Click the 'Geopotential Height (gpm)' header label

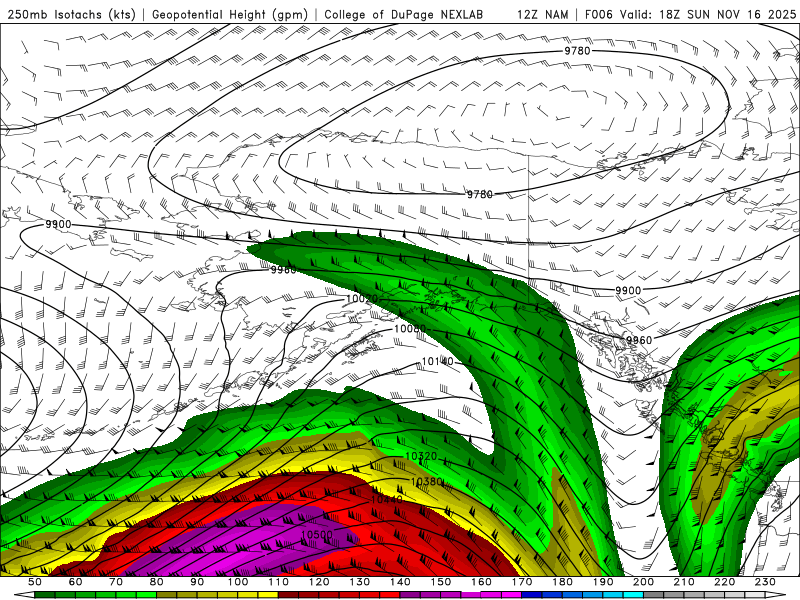tap(230, 15)
